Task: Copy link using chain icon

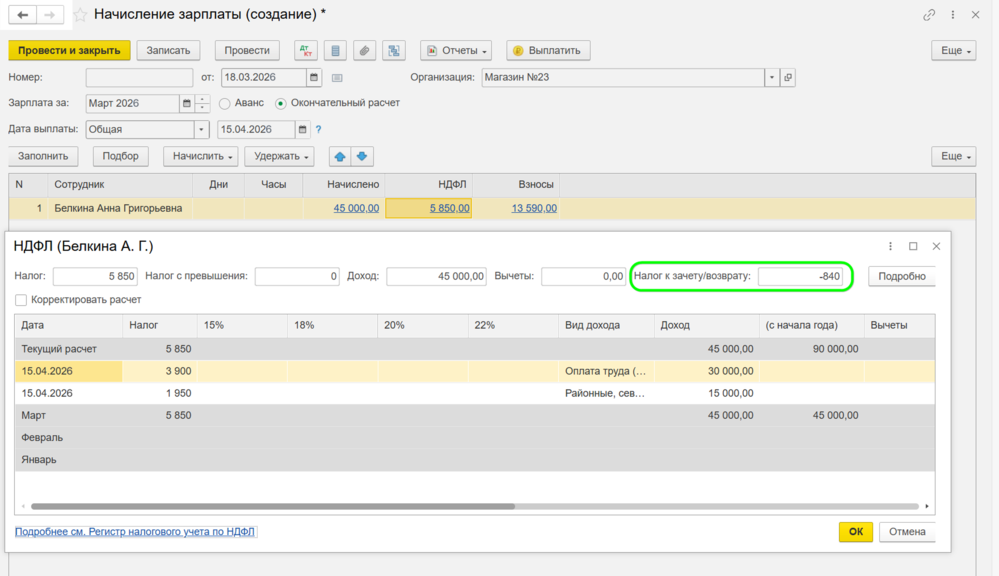Action: [x=929, y=15]
